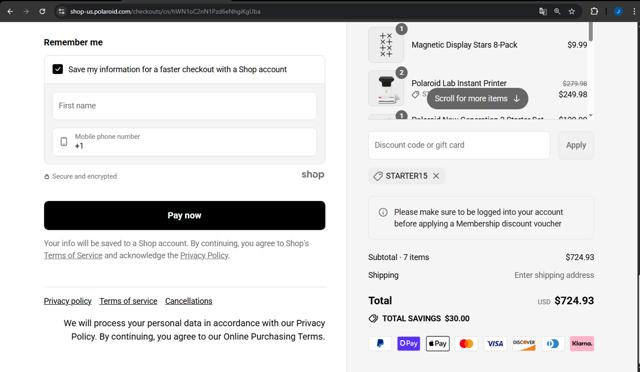640x372 pixels.
Task: Open the browser extensions puzzle icon
Action: 594,11
